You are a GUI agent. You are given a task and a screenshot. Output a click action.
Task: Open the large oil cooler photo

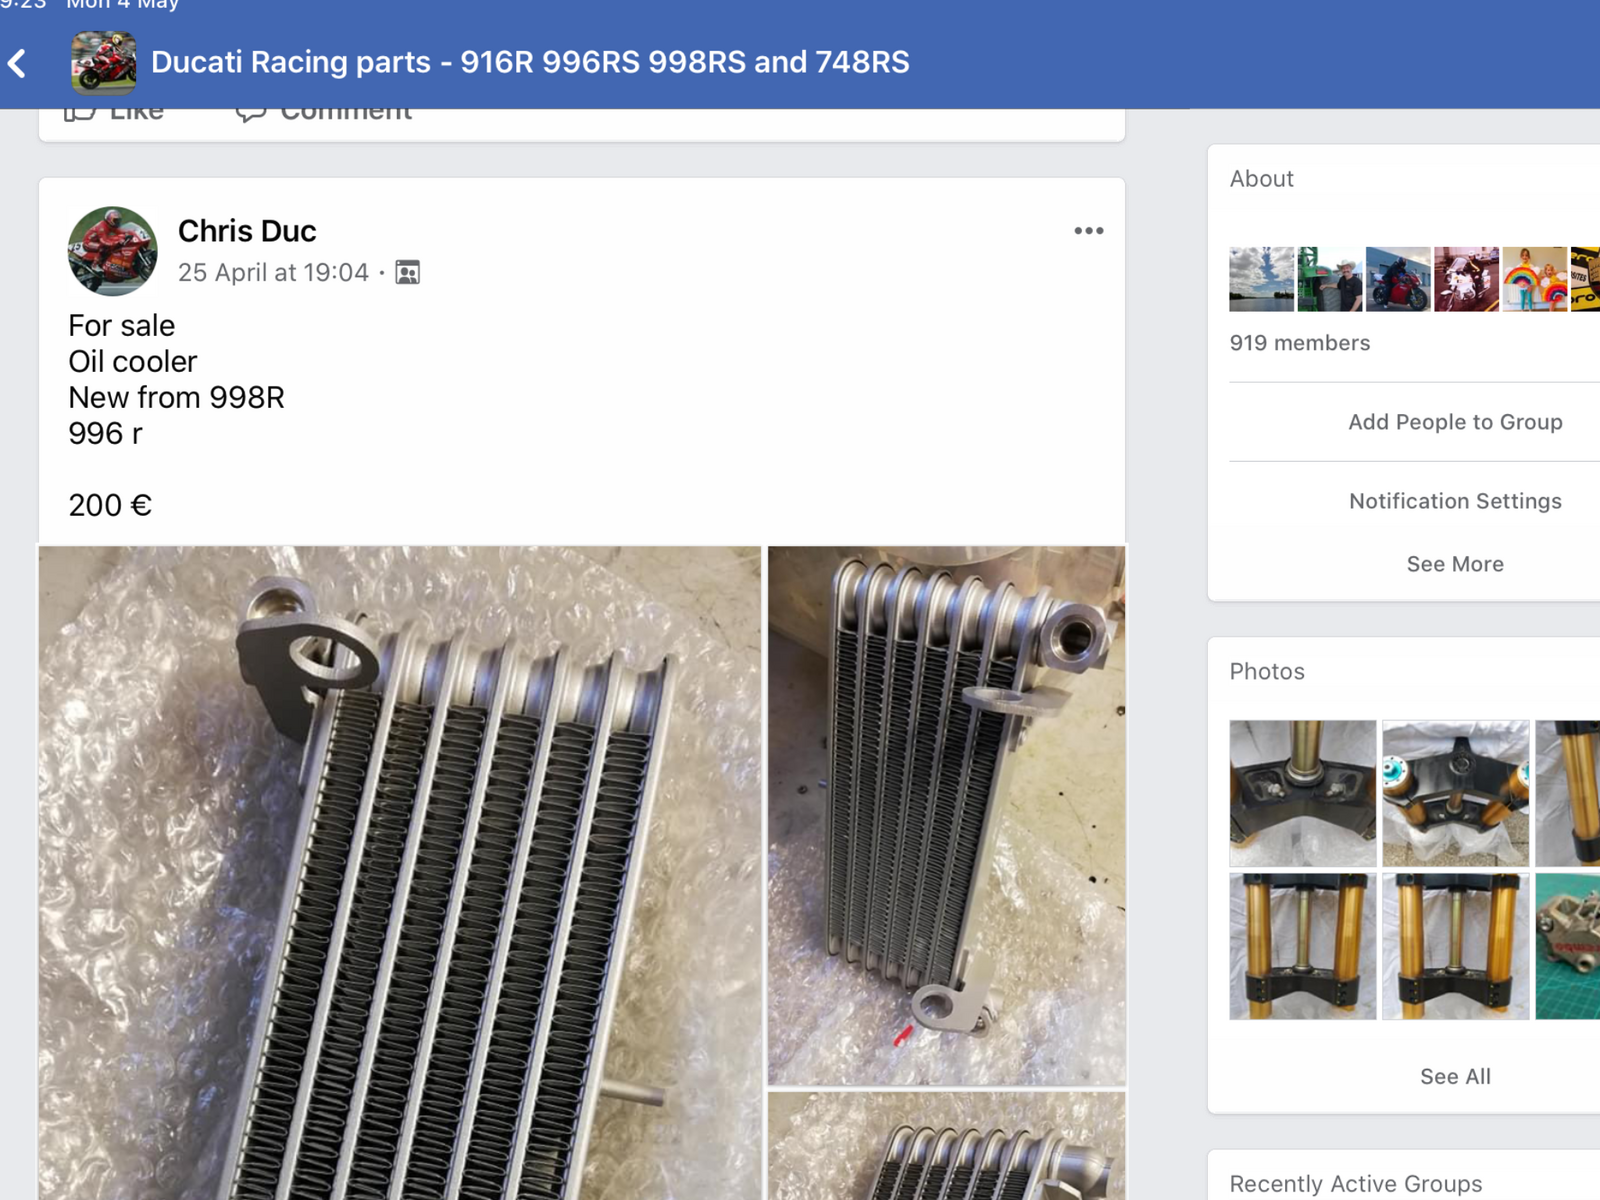click(400, 872)
